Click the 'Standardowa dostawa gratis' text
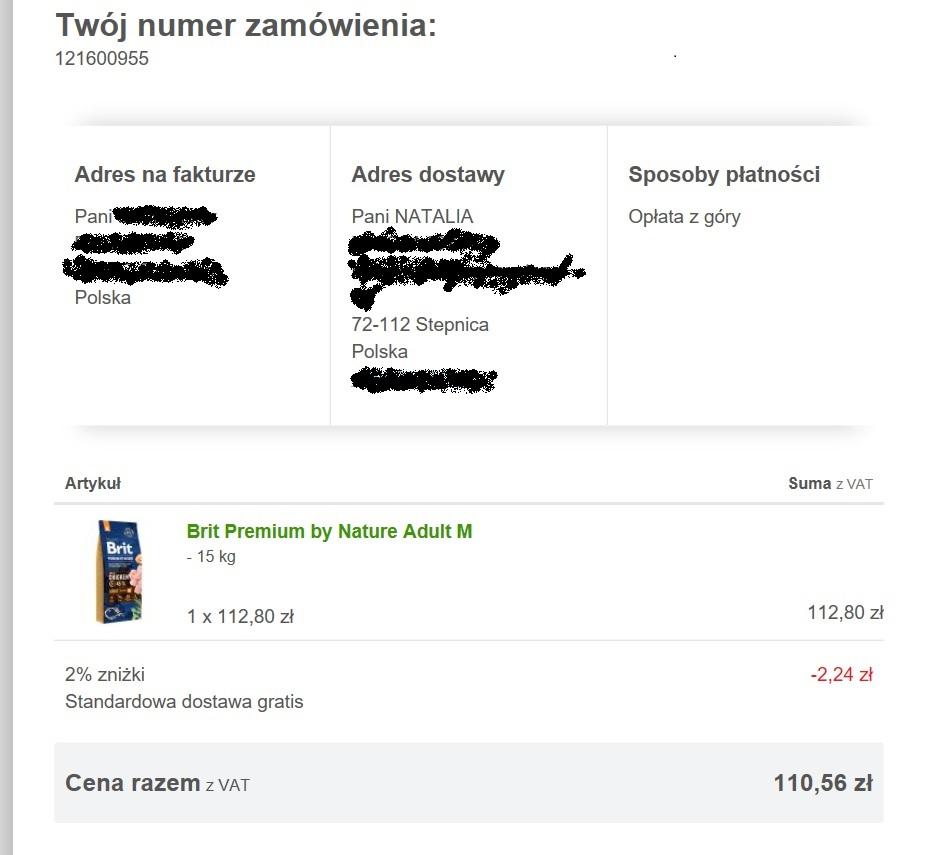This screenshot has width=927, height=855. coord(184,702)
